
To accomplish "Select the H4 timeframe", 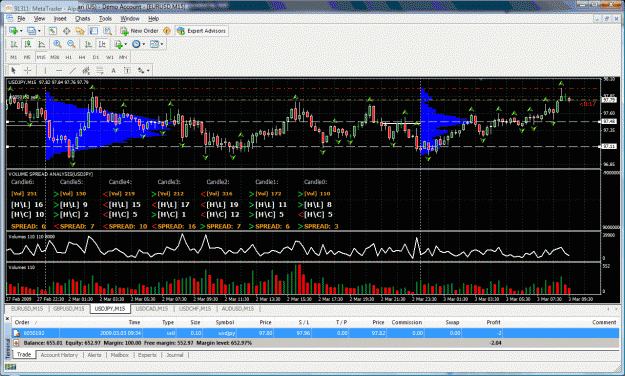I will (x=82, y=57).
